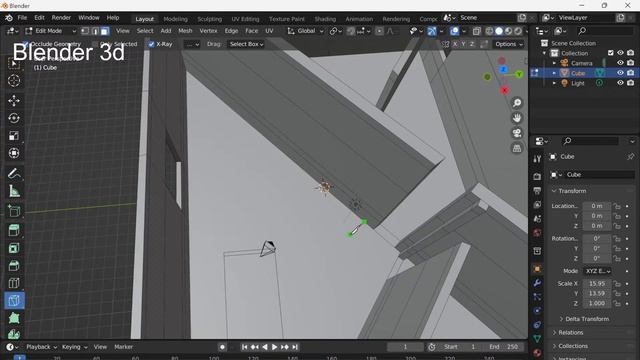Activate the Bevel tool
640x360 pixels.
click(x=14, y=265)
